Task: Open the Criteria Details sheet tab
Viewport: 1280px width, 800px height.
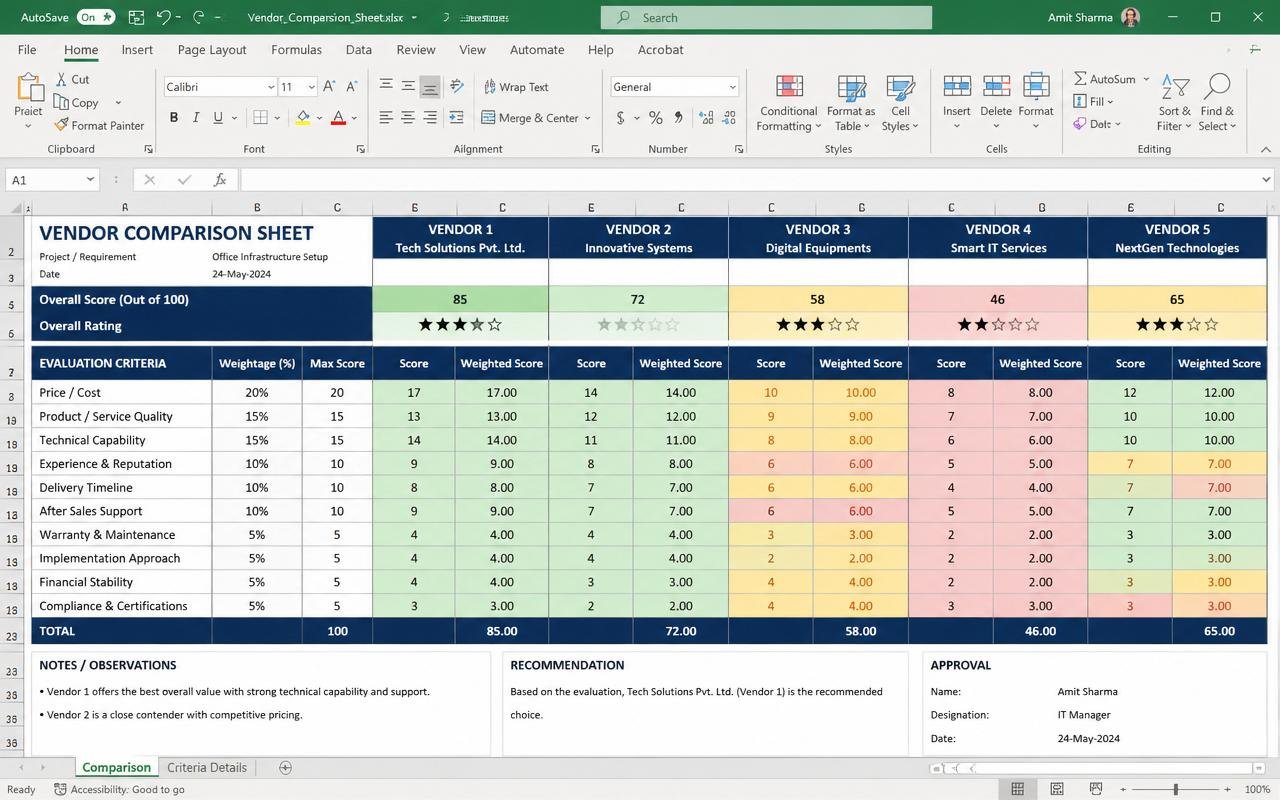Action: 207,768
